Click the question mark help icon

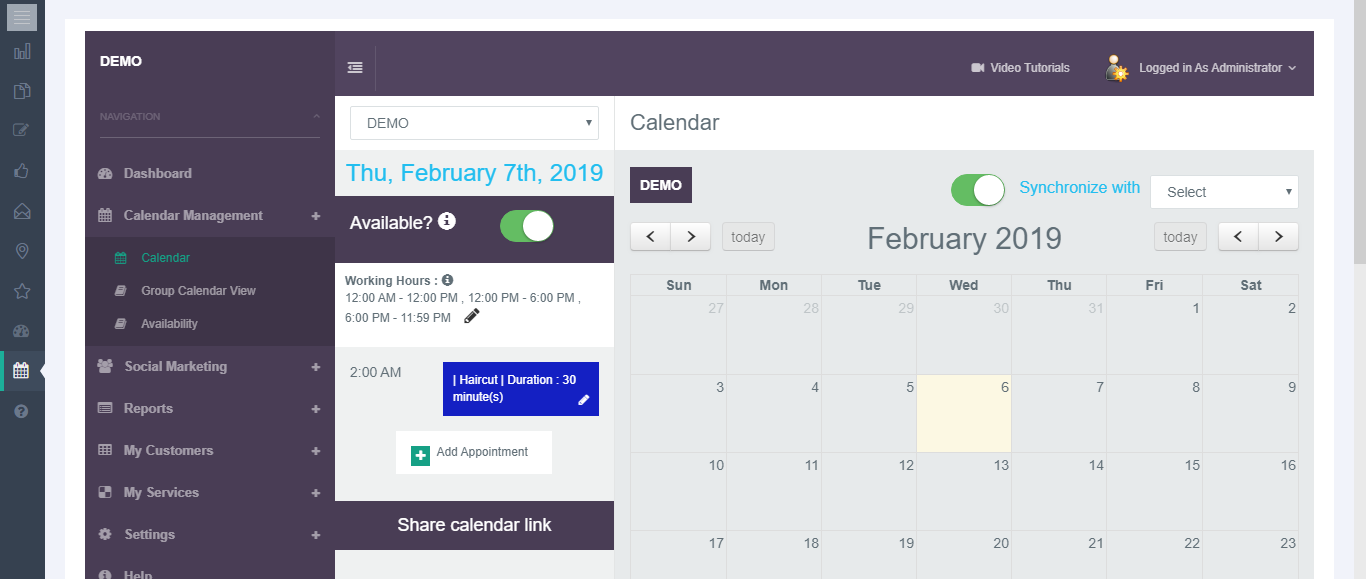click(22, 411)
